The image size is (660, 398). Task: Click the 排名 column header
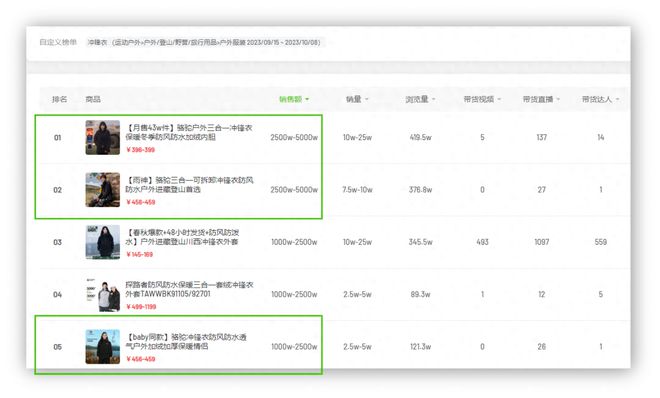(x=60, y=99)
